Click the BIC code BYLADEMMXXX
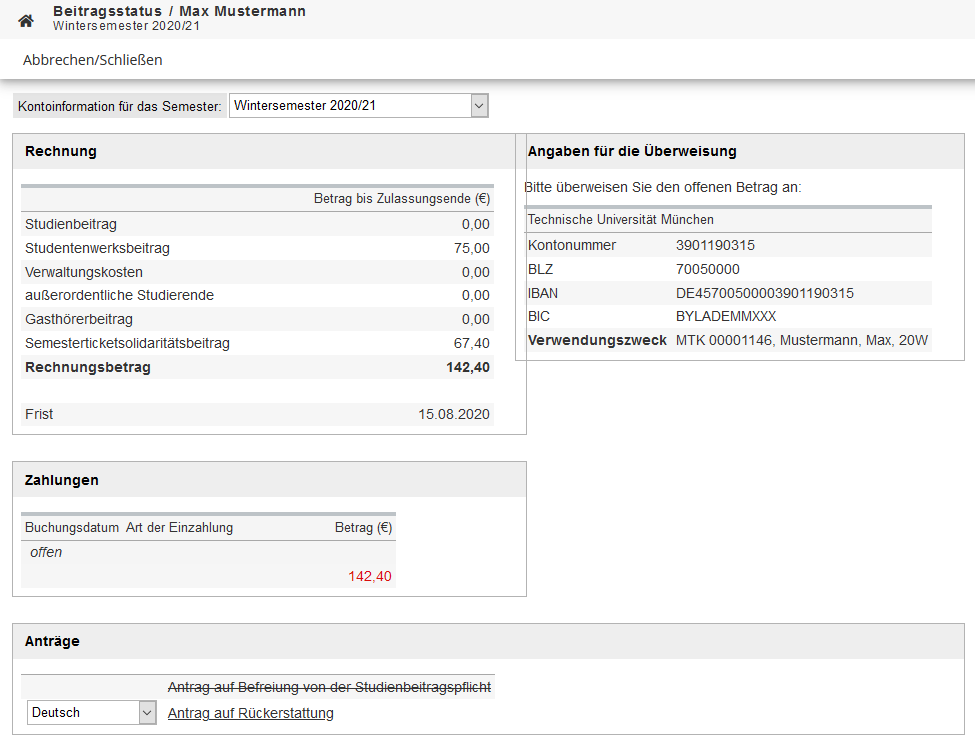975x748 pixels. click(725, 316)
